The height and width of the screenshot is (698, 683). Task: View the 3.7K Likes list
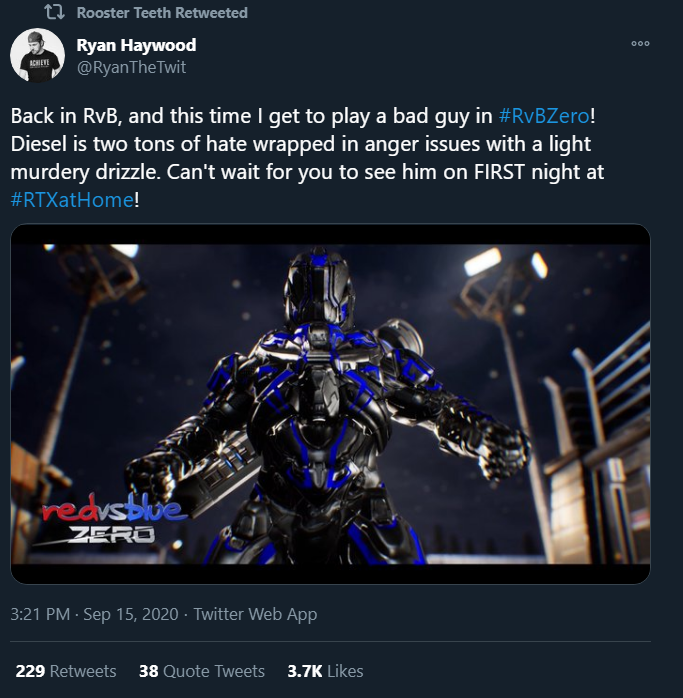[325, 671]
